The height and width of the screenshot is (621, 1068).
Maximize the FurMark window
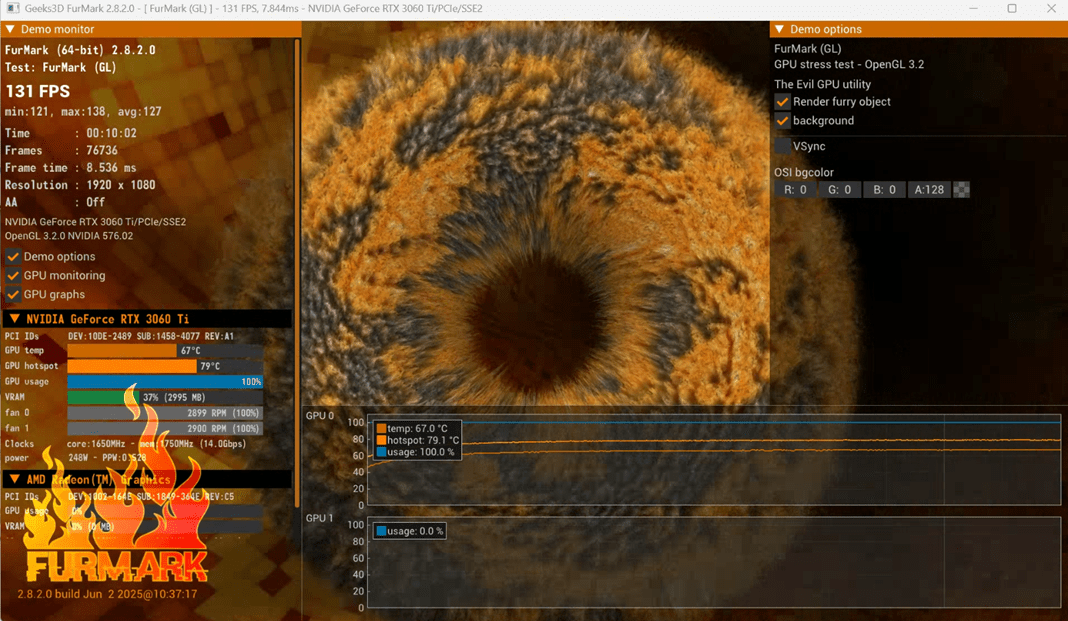click(x=1012, y=8)
